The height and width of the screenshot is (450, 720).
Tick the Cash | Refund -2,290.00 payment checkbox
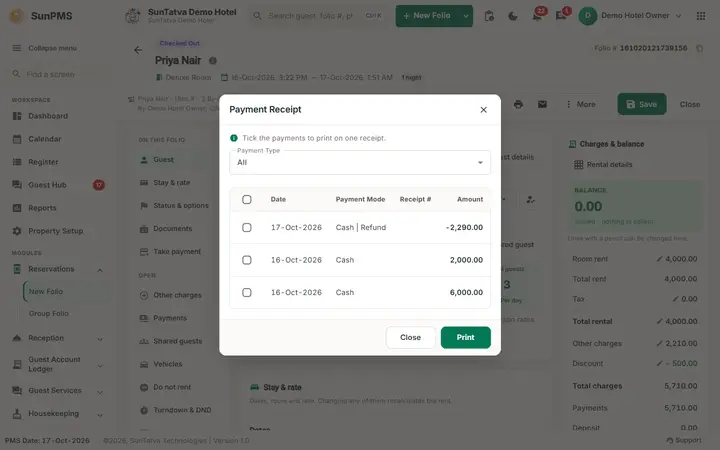(x=247, y=227)
